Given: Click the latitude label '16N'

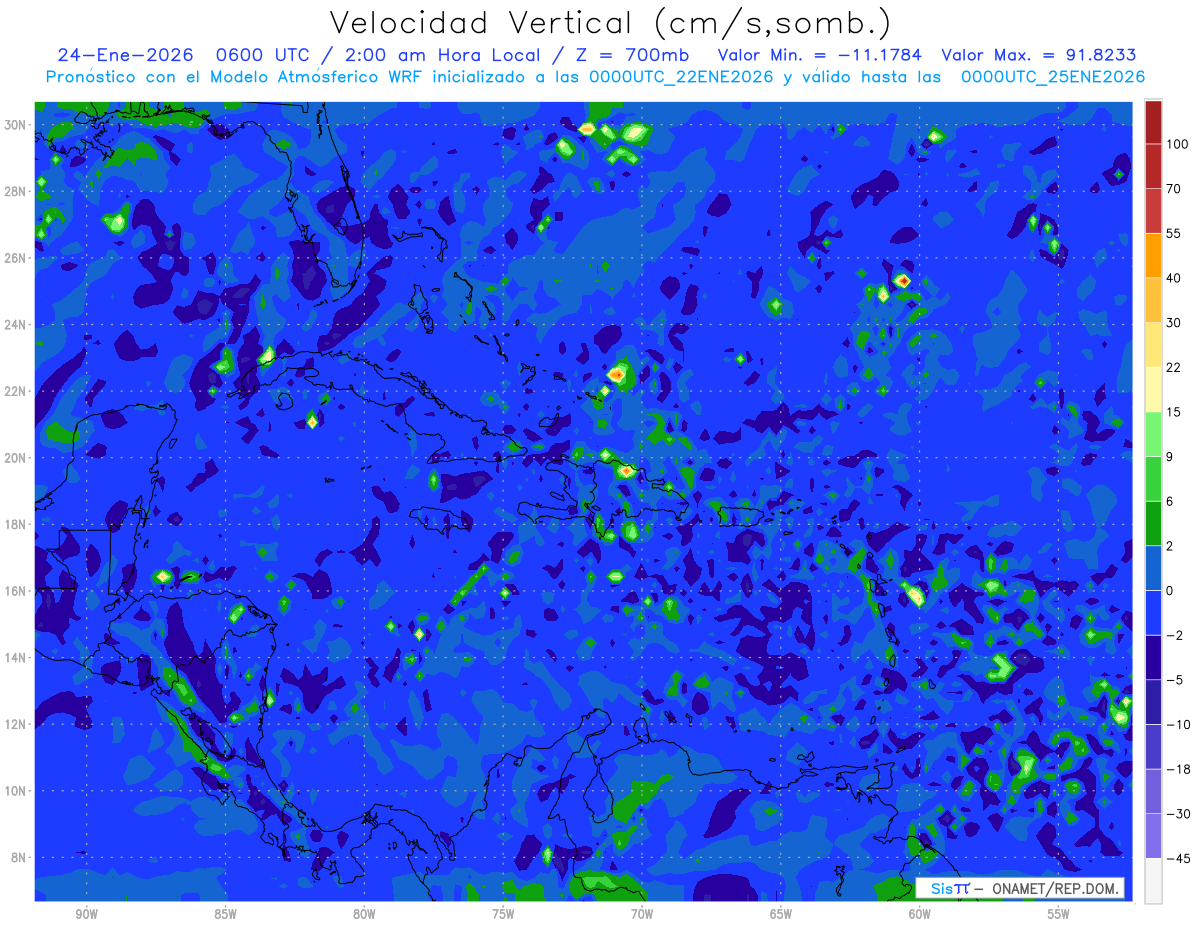Looking at the screenshot, I should [16, 591].
